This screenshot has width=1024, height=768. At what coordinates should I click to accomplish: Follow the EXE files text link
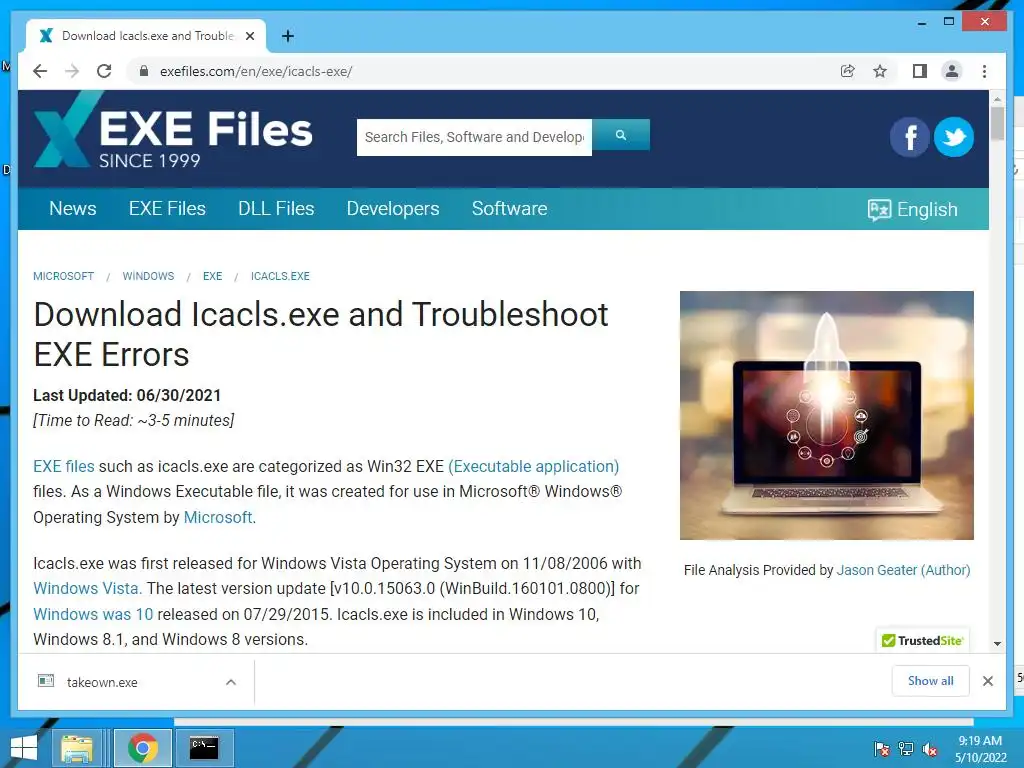click(x=64, y=466)
